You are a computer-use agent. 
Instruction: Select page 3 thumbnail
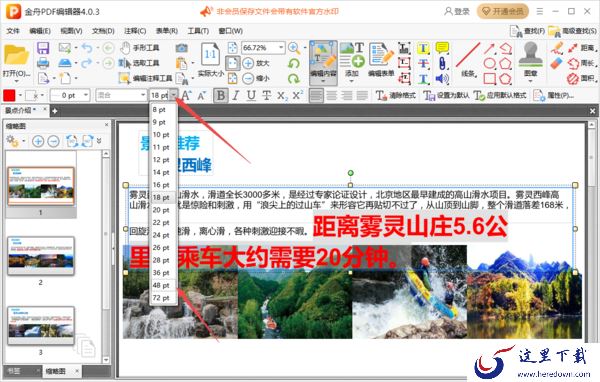41,325
